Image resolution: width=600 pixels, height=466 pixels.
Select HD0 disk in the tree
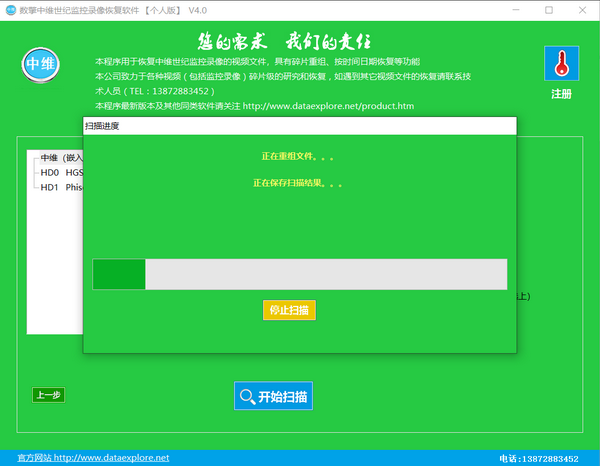[61, 172]
